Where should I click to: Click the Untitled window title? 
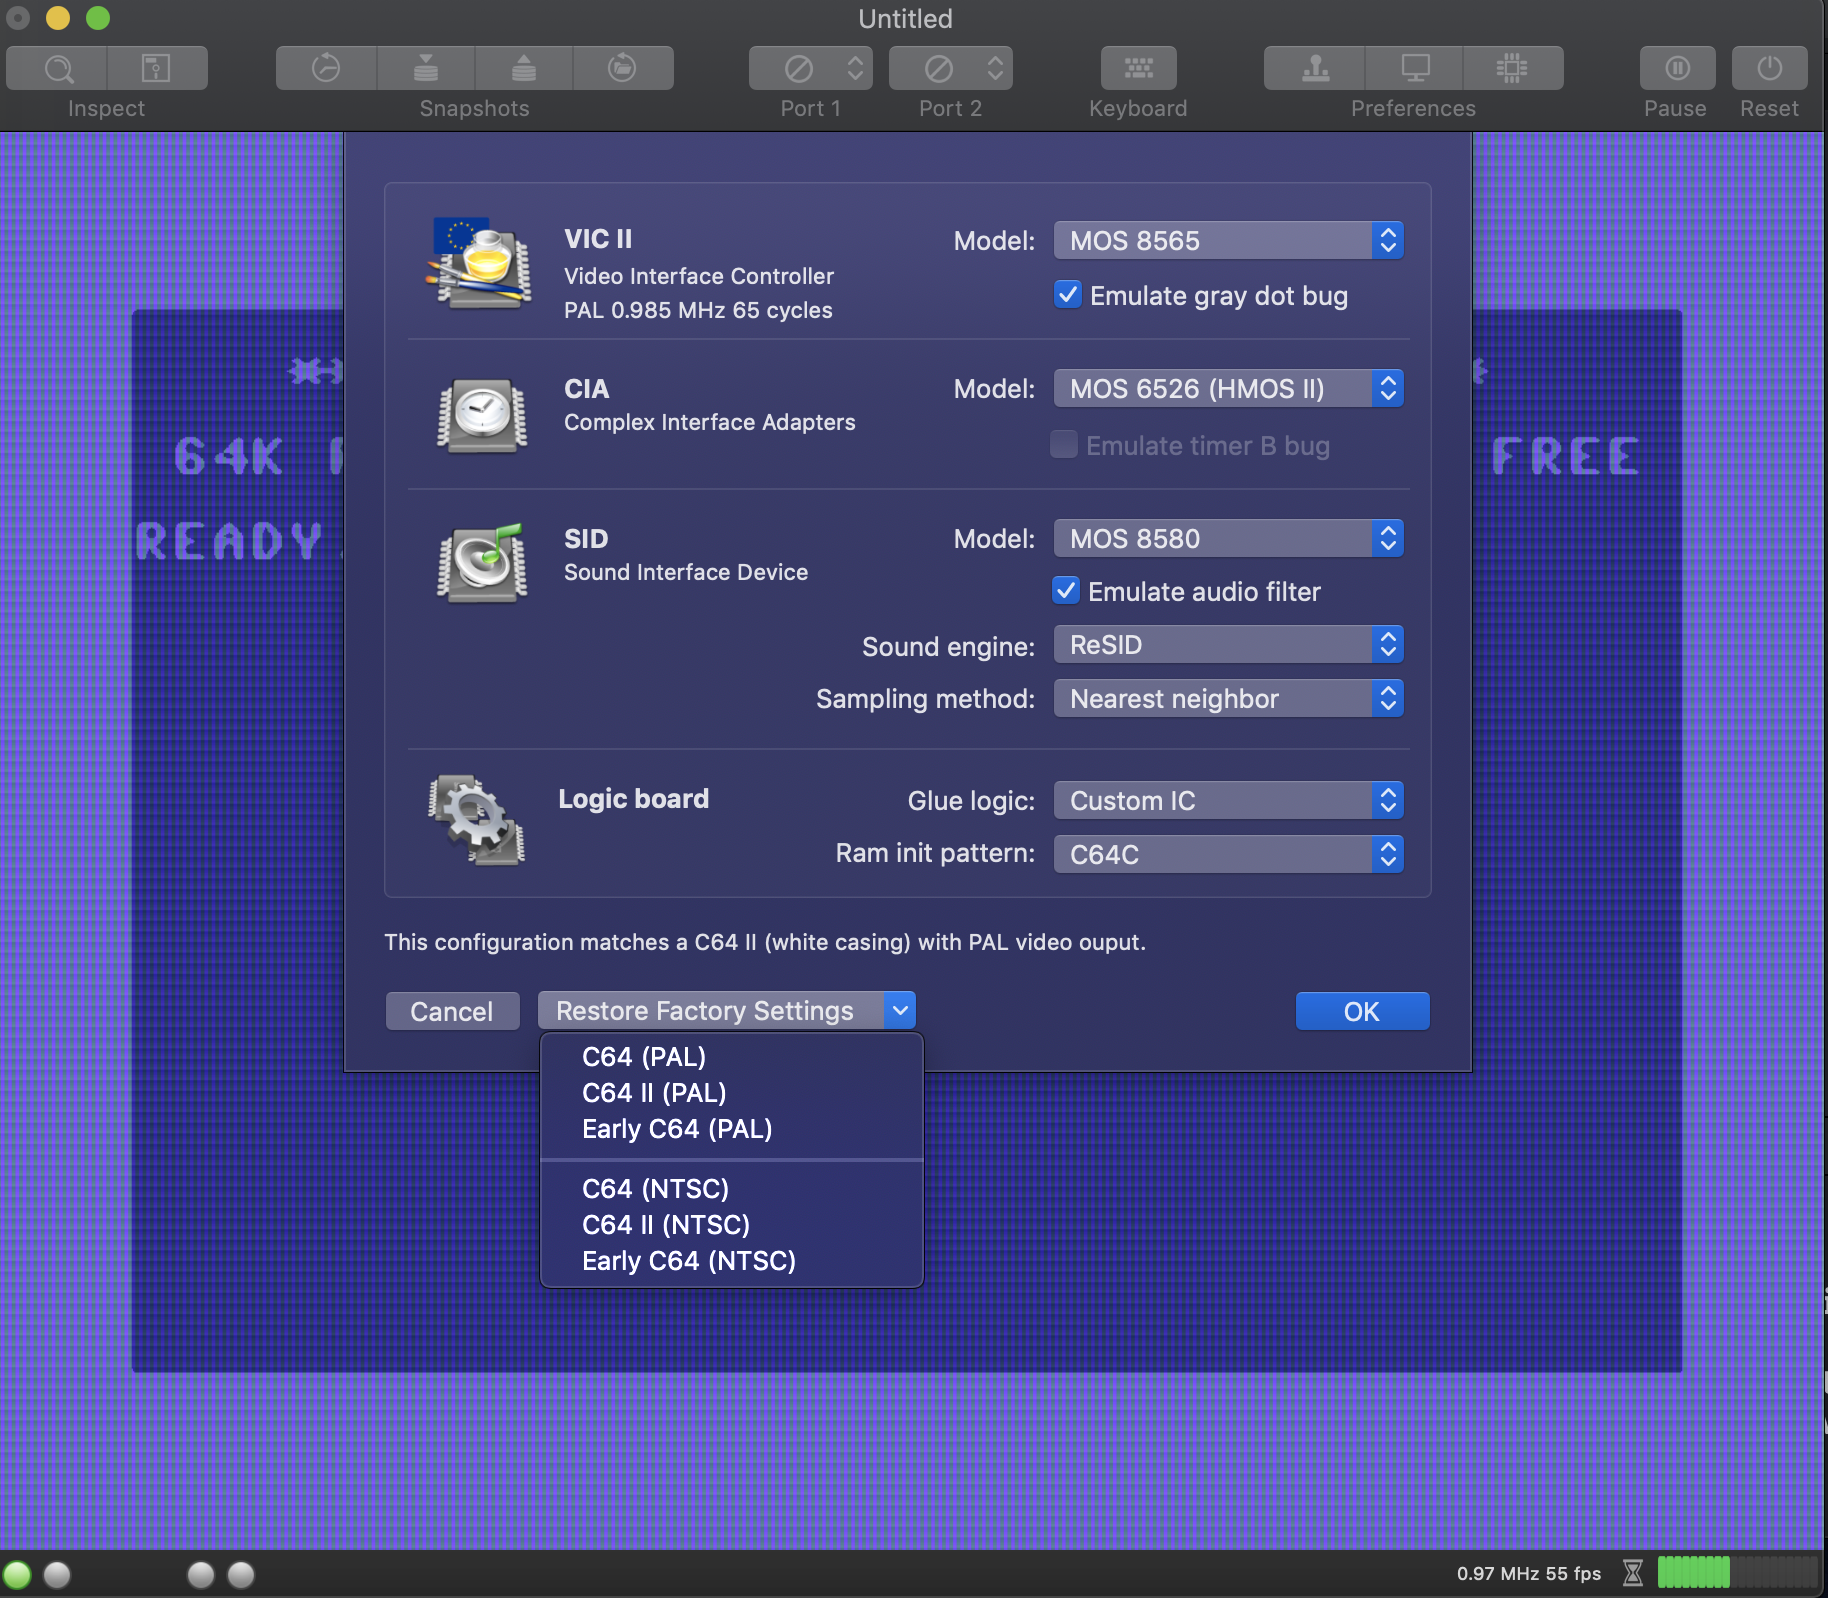coord(905,19)
